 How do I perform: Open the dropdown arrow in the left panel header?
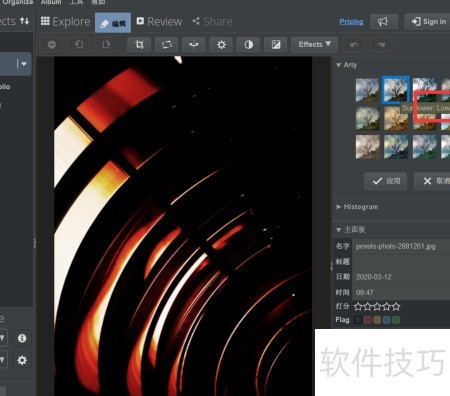[x=24, y=64]
